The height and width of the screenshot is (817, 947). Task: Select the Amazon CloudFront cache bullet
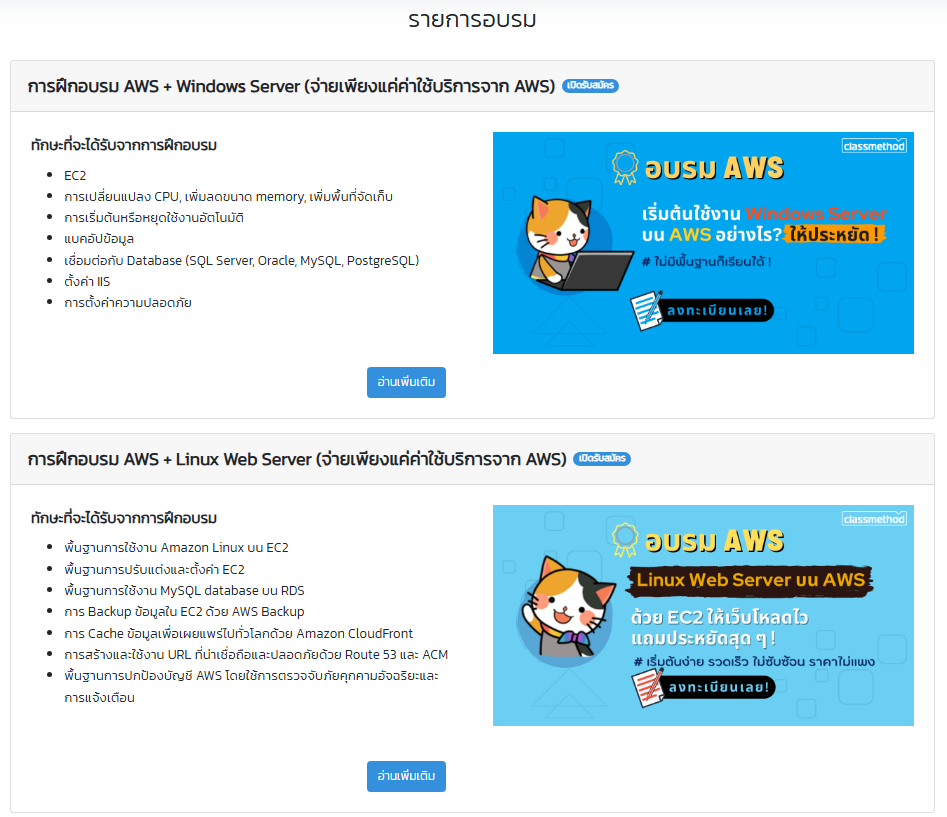pyautogui.click(x=239, y=633)
